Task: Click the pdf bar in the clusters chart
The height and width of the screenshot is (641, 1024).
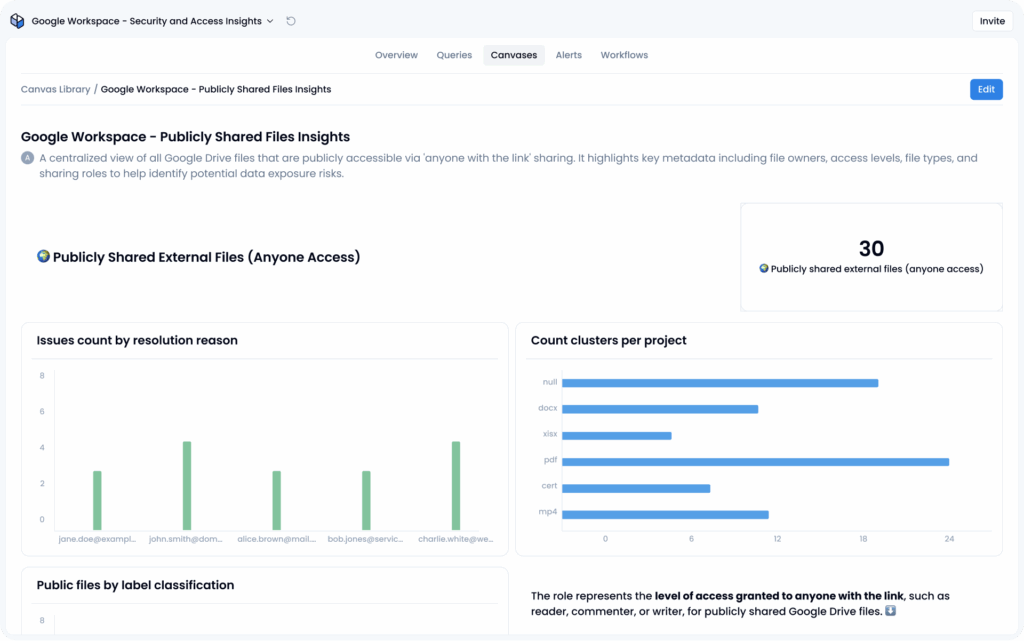Action: (x=755, y=462)
